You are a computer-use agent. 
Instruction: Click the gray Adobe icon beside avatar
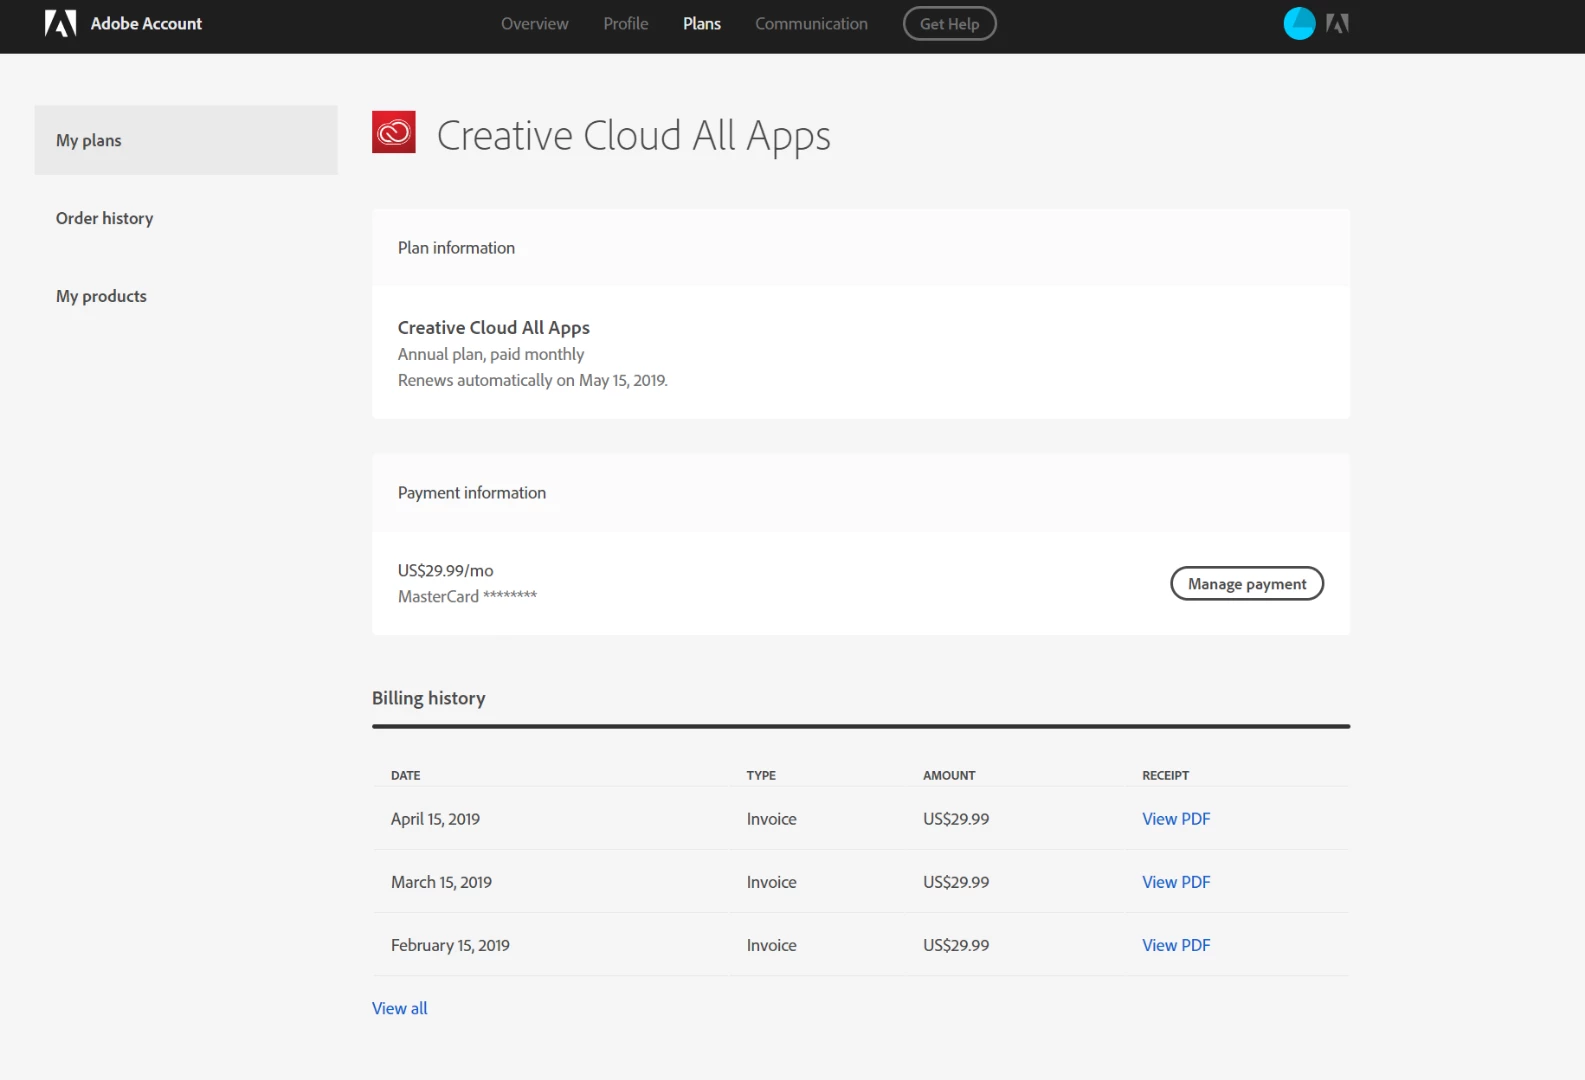[x=1338, y=23]
